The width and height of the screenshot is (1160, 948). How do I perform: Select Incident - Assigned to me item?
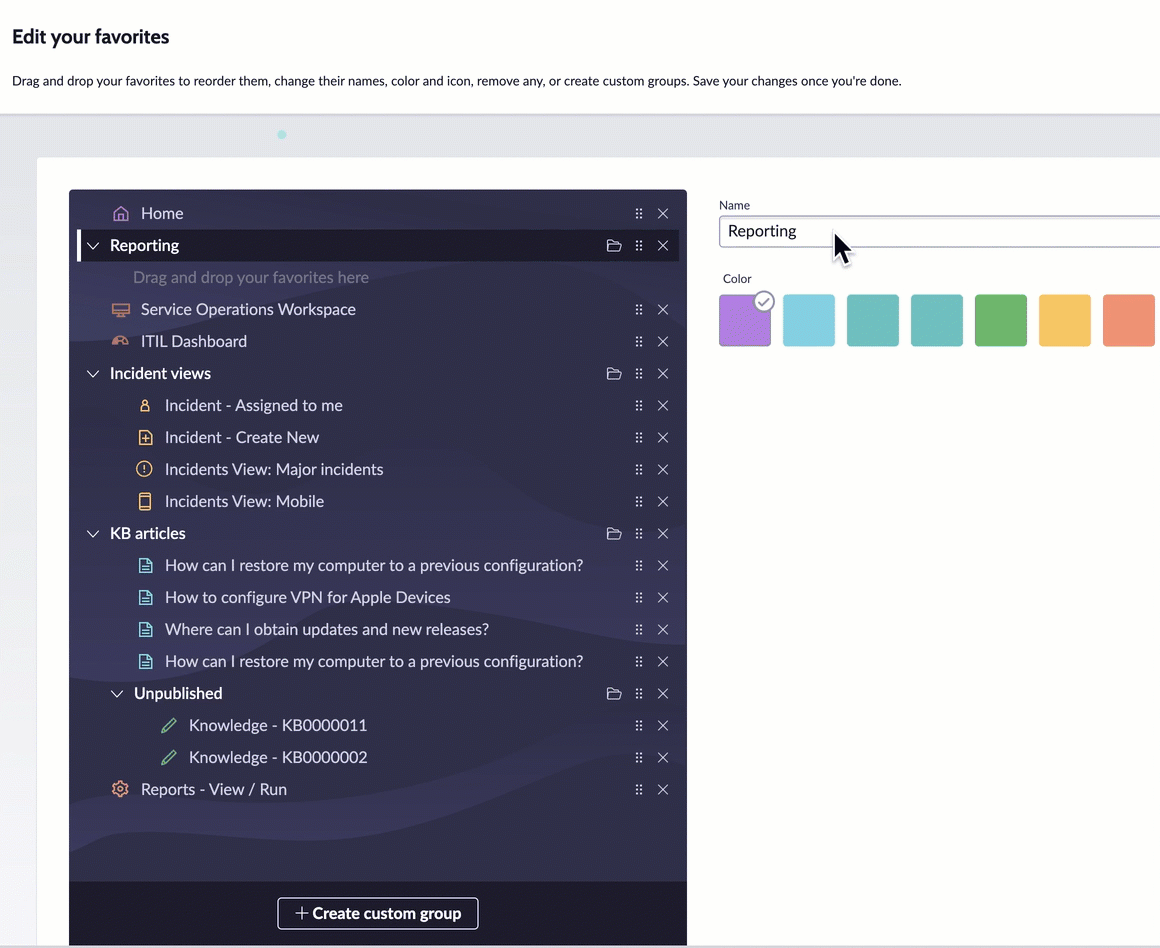[x=378, y=406]
